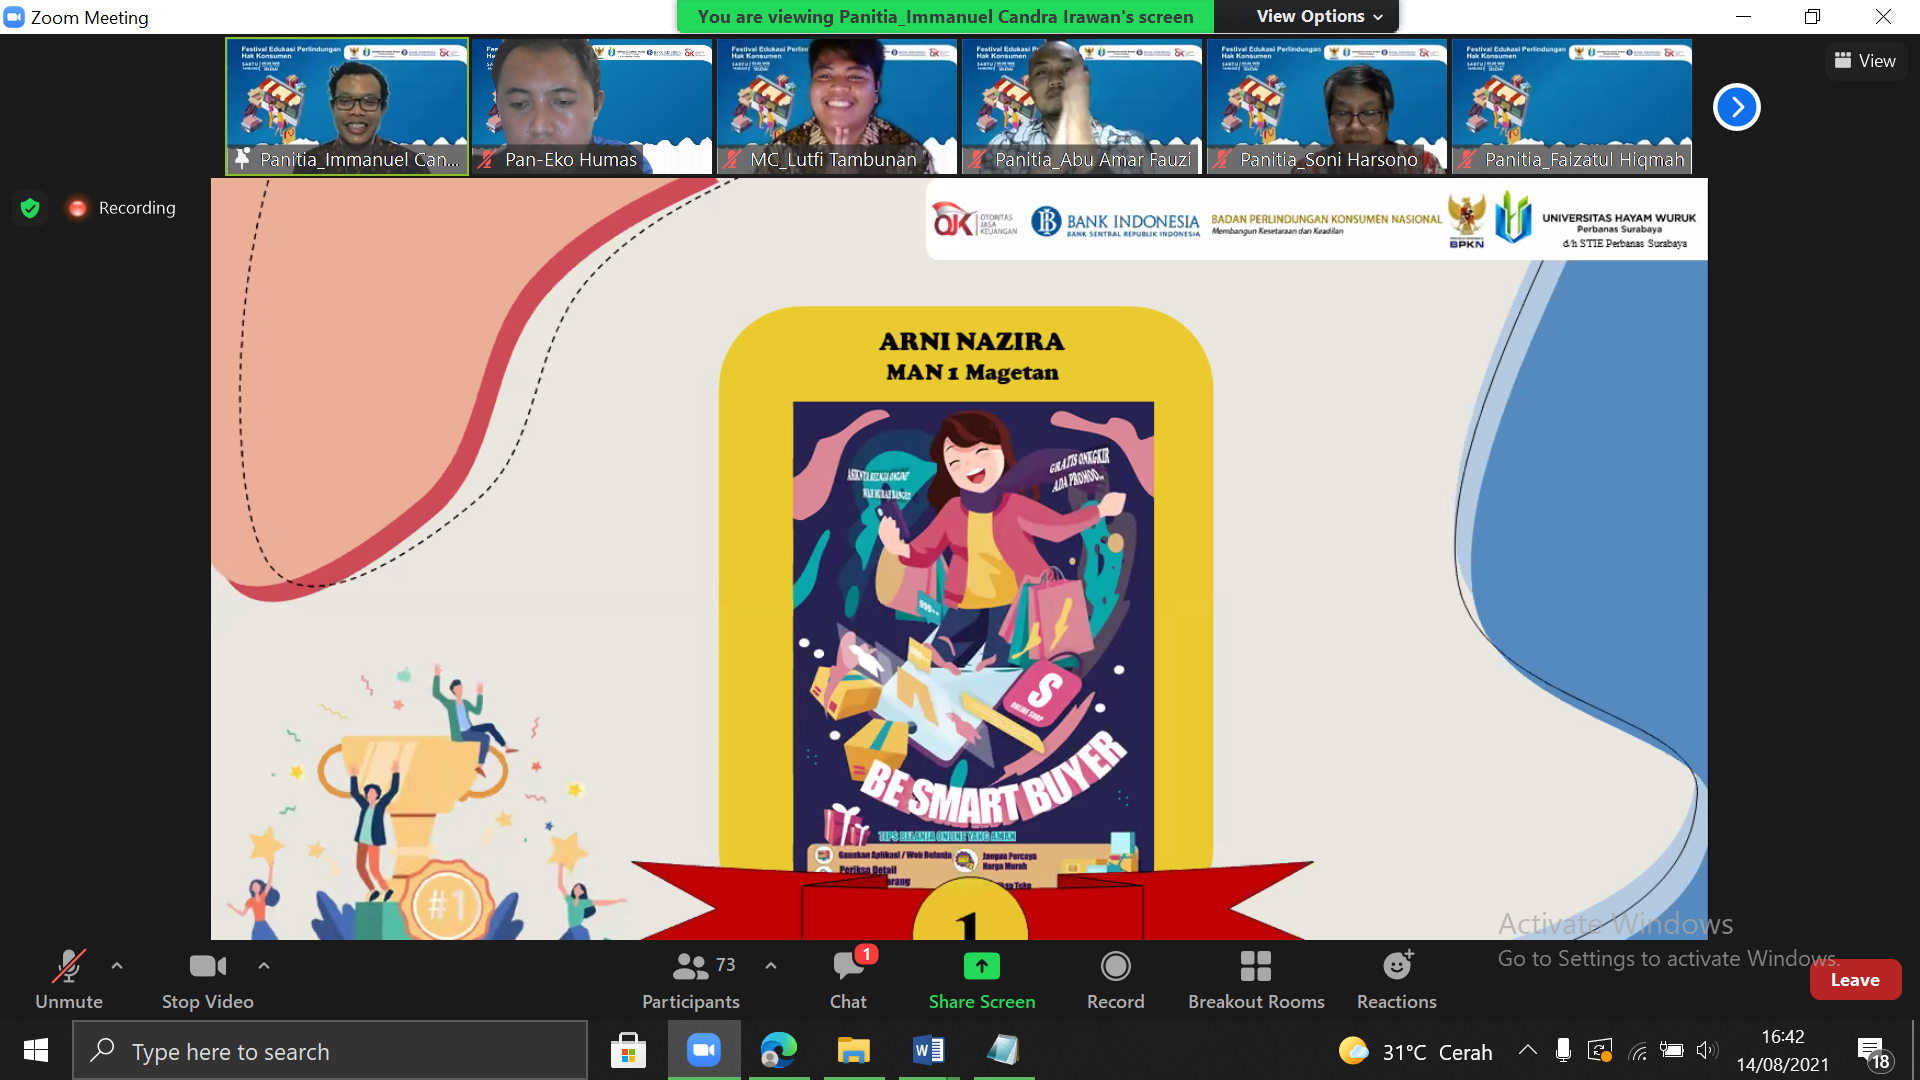Click 'You are viewing' screen share banner

(945, 16)
